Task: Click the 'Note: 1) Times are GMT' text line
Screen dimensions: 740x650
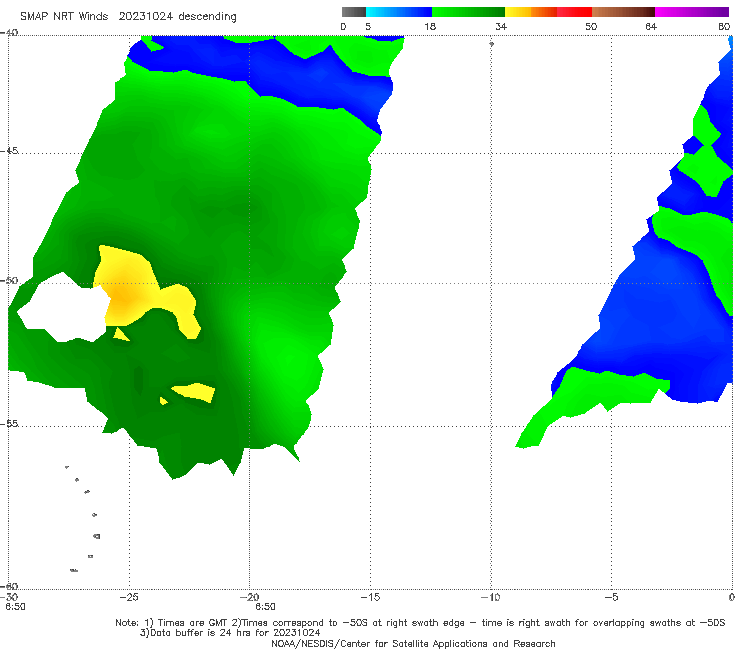Action: pos(420,623)
